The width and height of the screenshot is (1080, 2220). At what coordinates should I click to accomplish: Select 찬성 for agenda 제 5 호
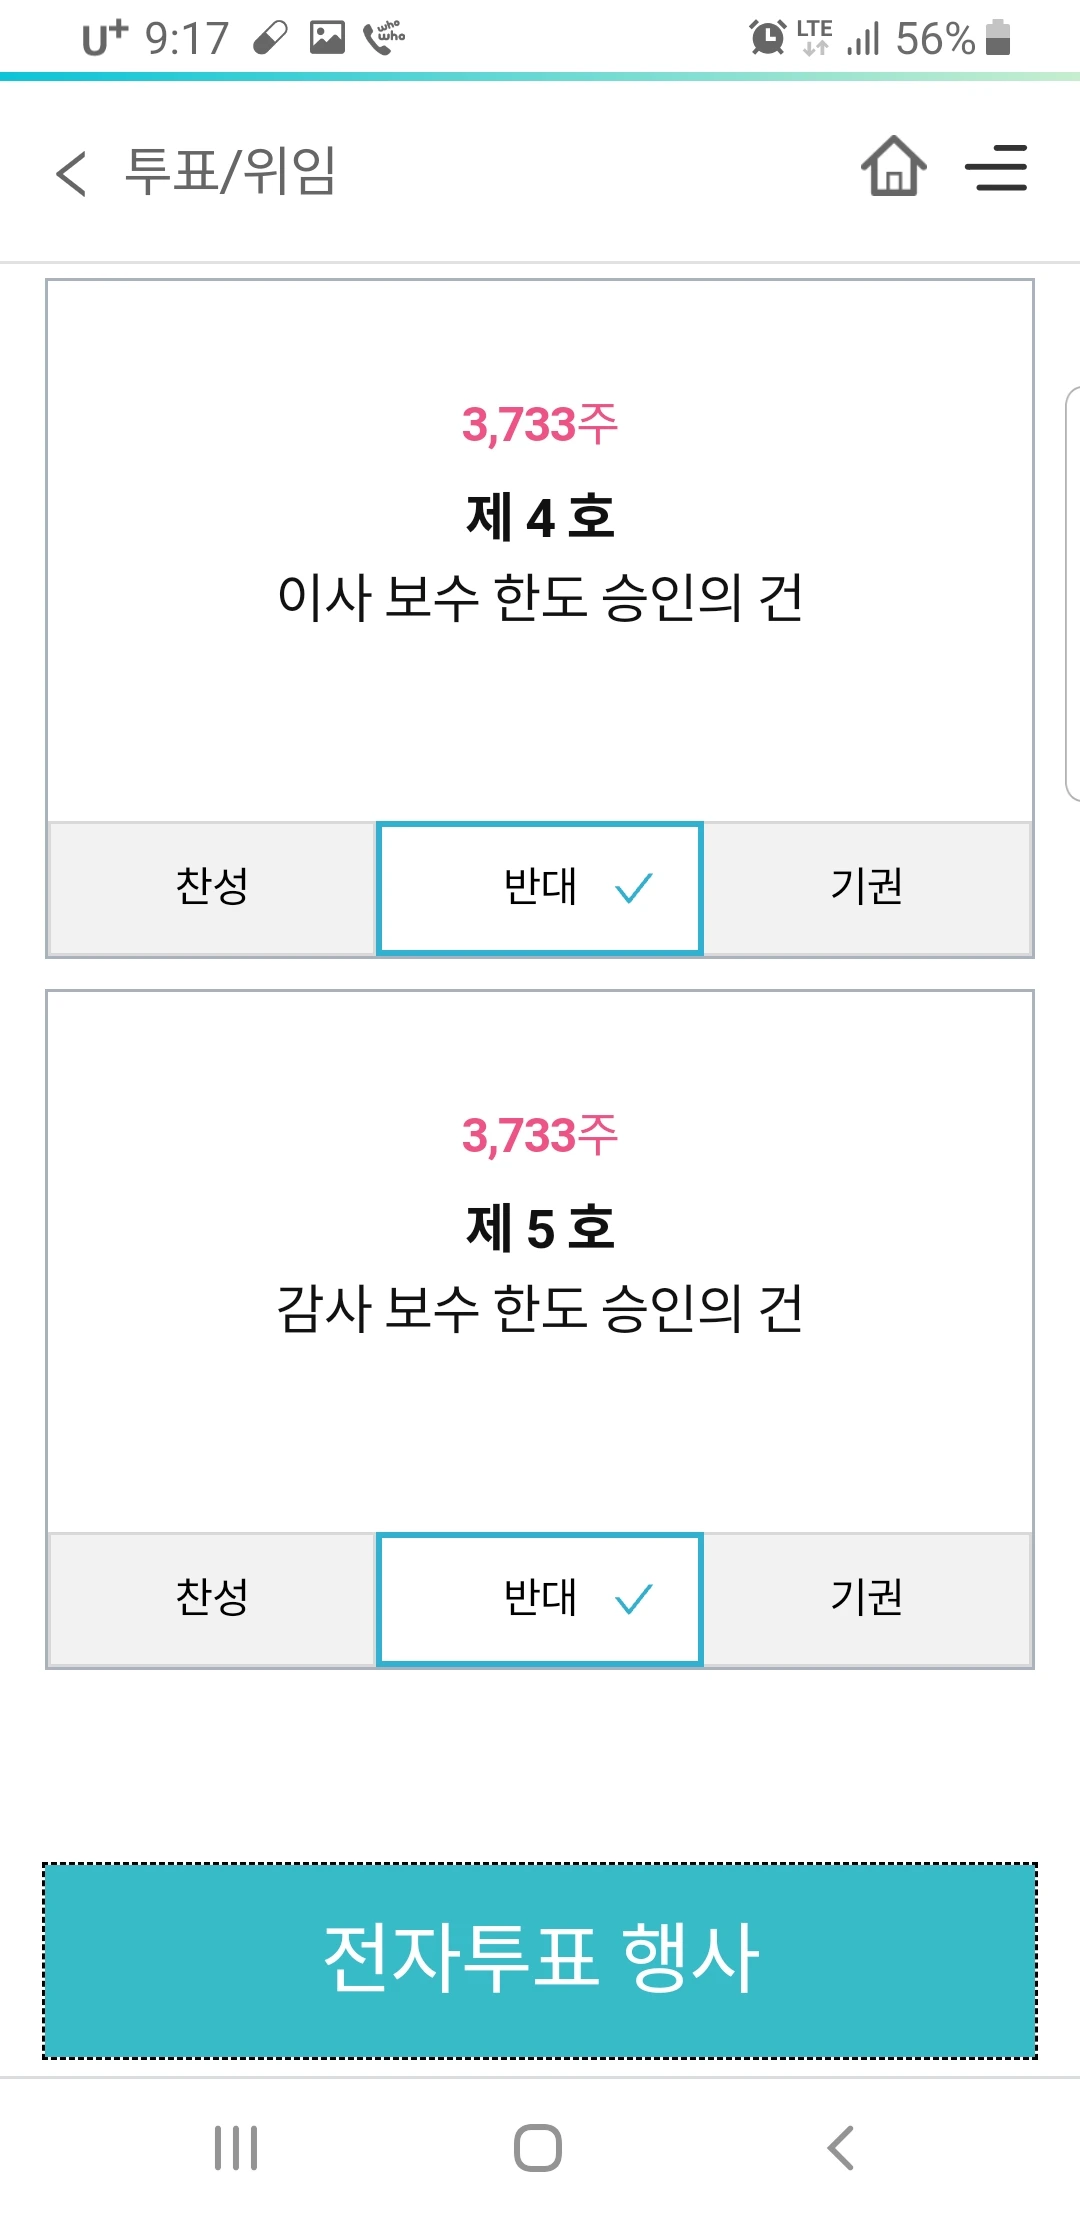[x=212, y=1598]
